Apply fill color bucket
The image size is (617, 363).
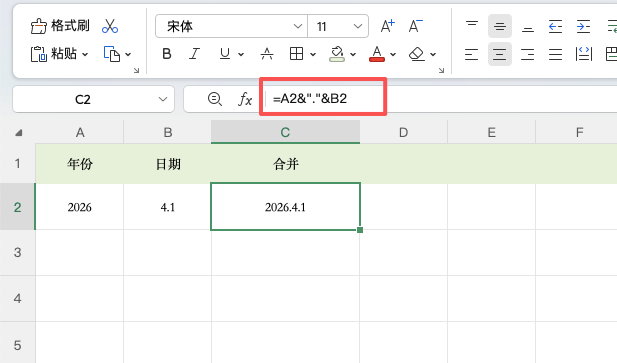click(337, 54)
